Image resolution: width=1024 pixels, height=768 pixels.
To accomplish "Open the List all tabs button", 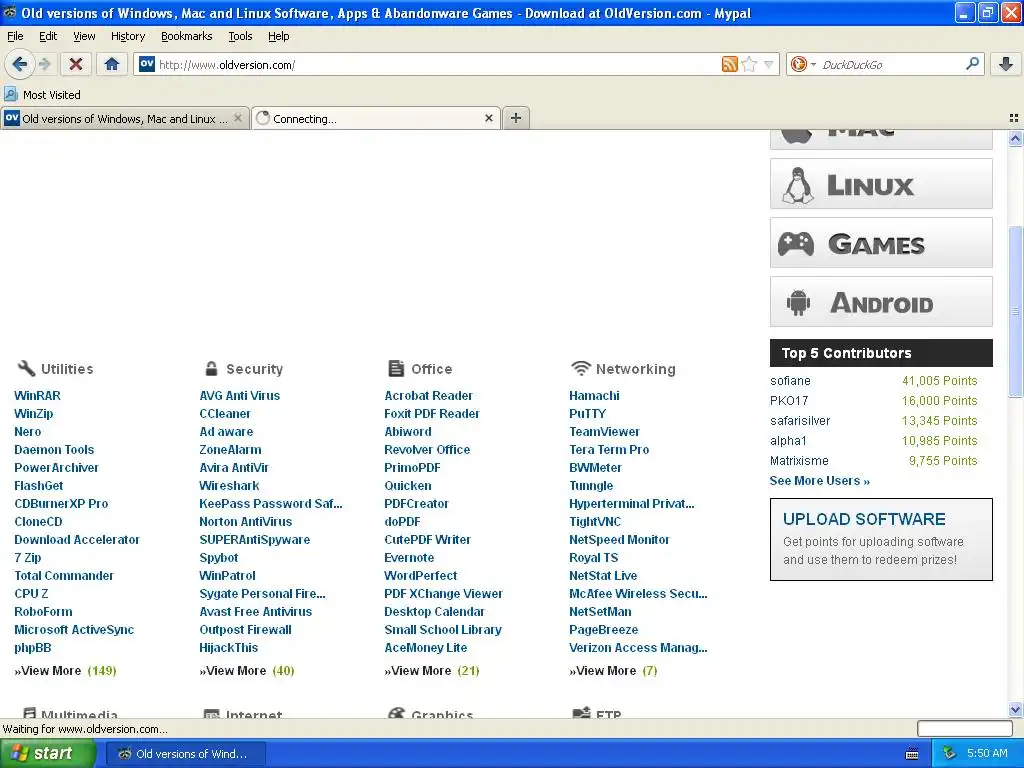I will tap(1014, 118).
